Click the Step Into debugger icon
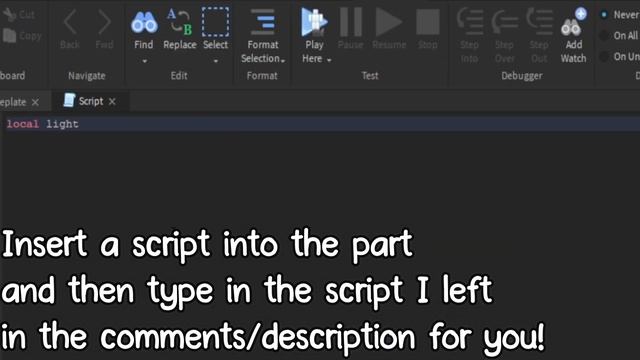The height and width of the screenshot is (360, 640). click(x=470, y=22)
